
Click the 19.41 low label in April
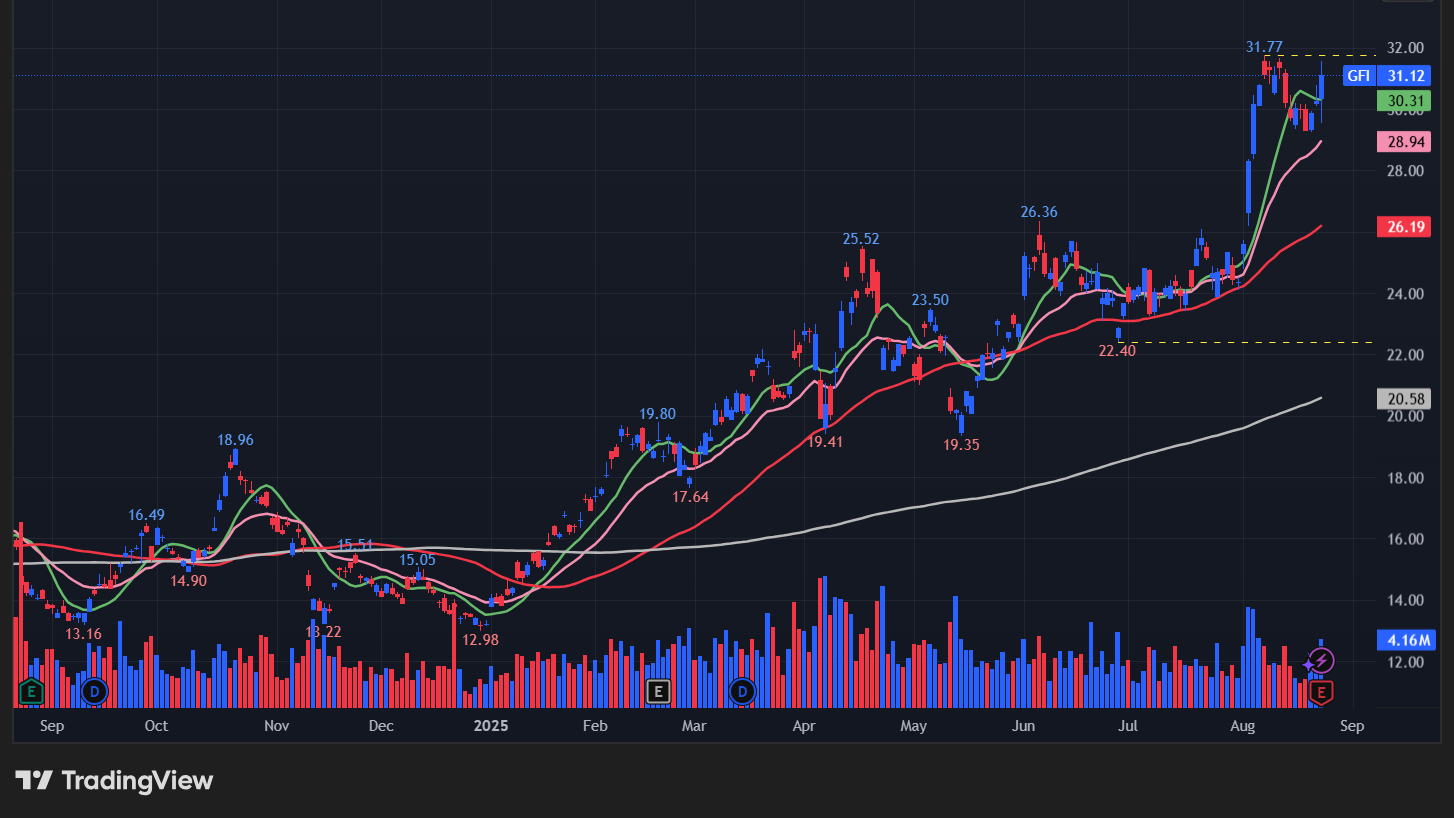click(825, 441)
